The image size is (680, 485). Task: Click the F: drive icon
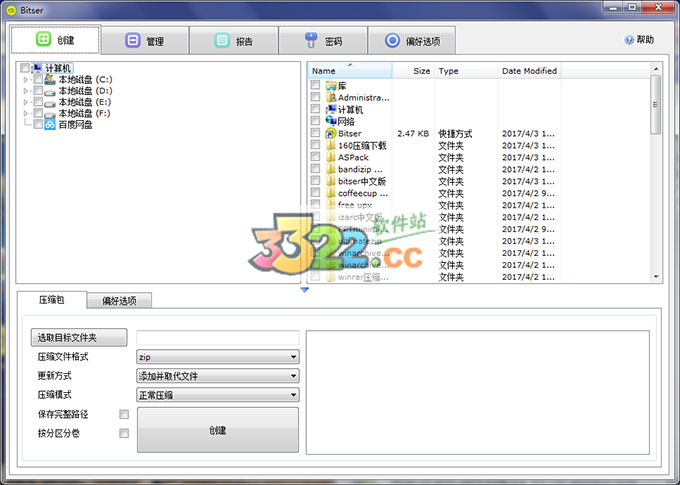[x=50, y=114]
